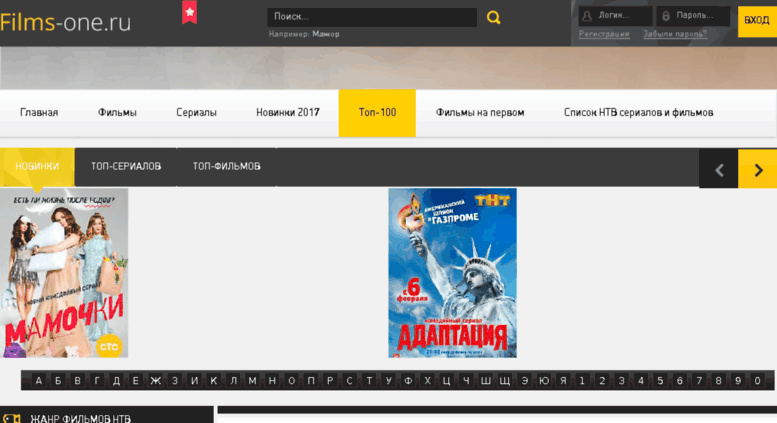This screenshot has width=777, height=423.
Task: Select letter Я in alphabet bar
Action: click(563, 380)
